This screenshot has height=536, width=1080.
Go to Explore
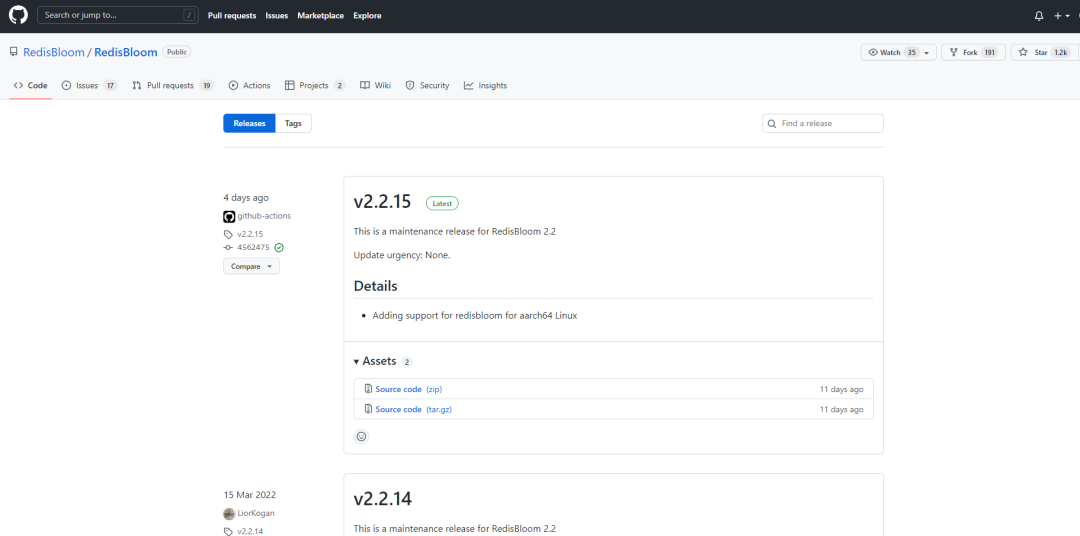tap(367, 16)
